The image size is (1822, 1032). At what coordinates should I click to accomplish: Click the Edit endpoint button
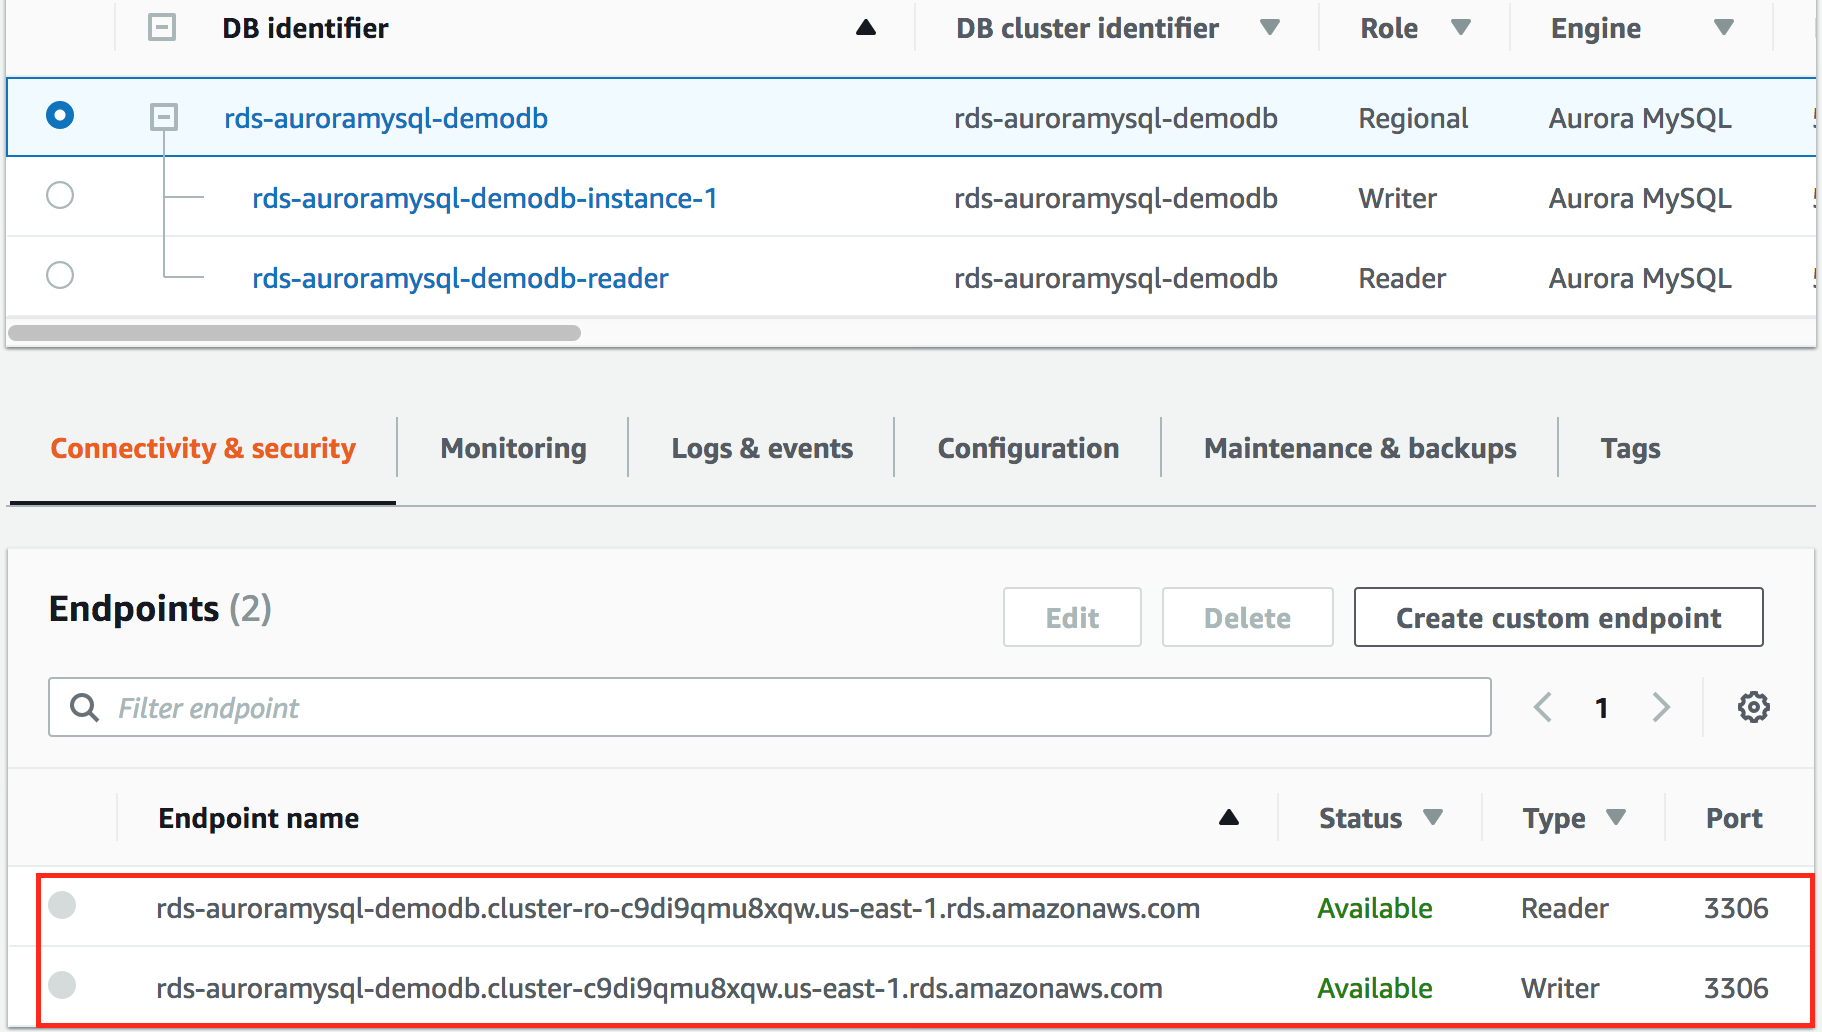pos(1072,617)
